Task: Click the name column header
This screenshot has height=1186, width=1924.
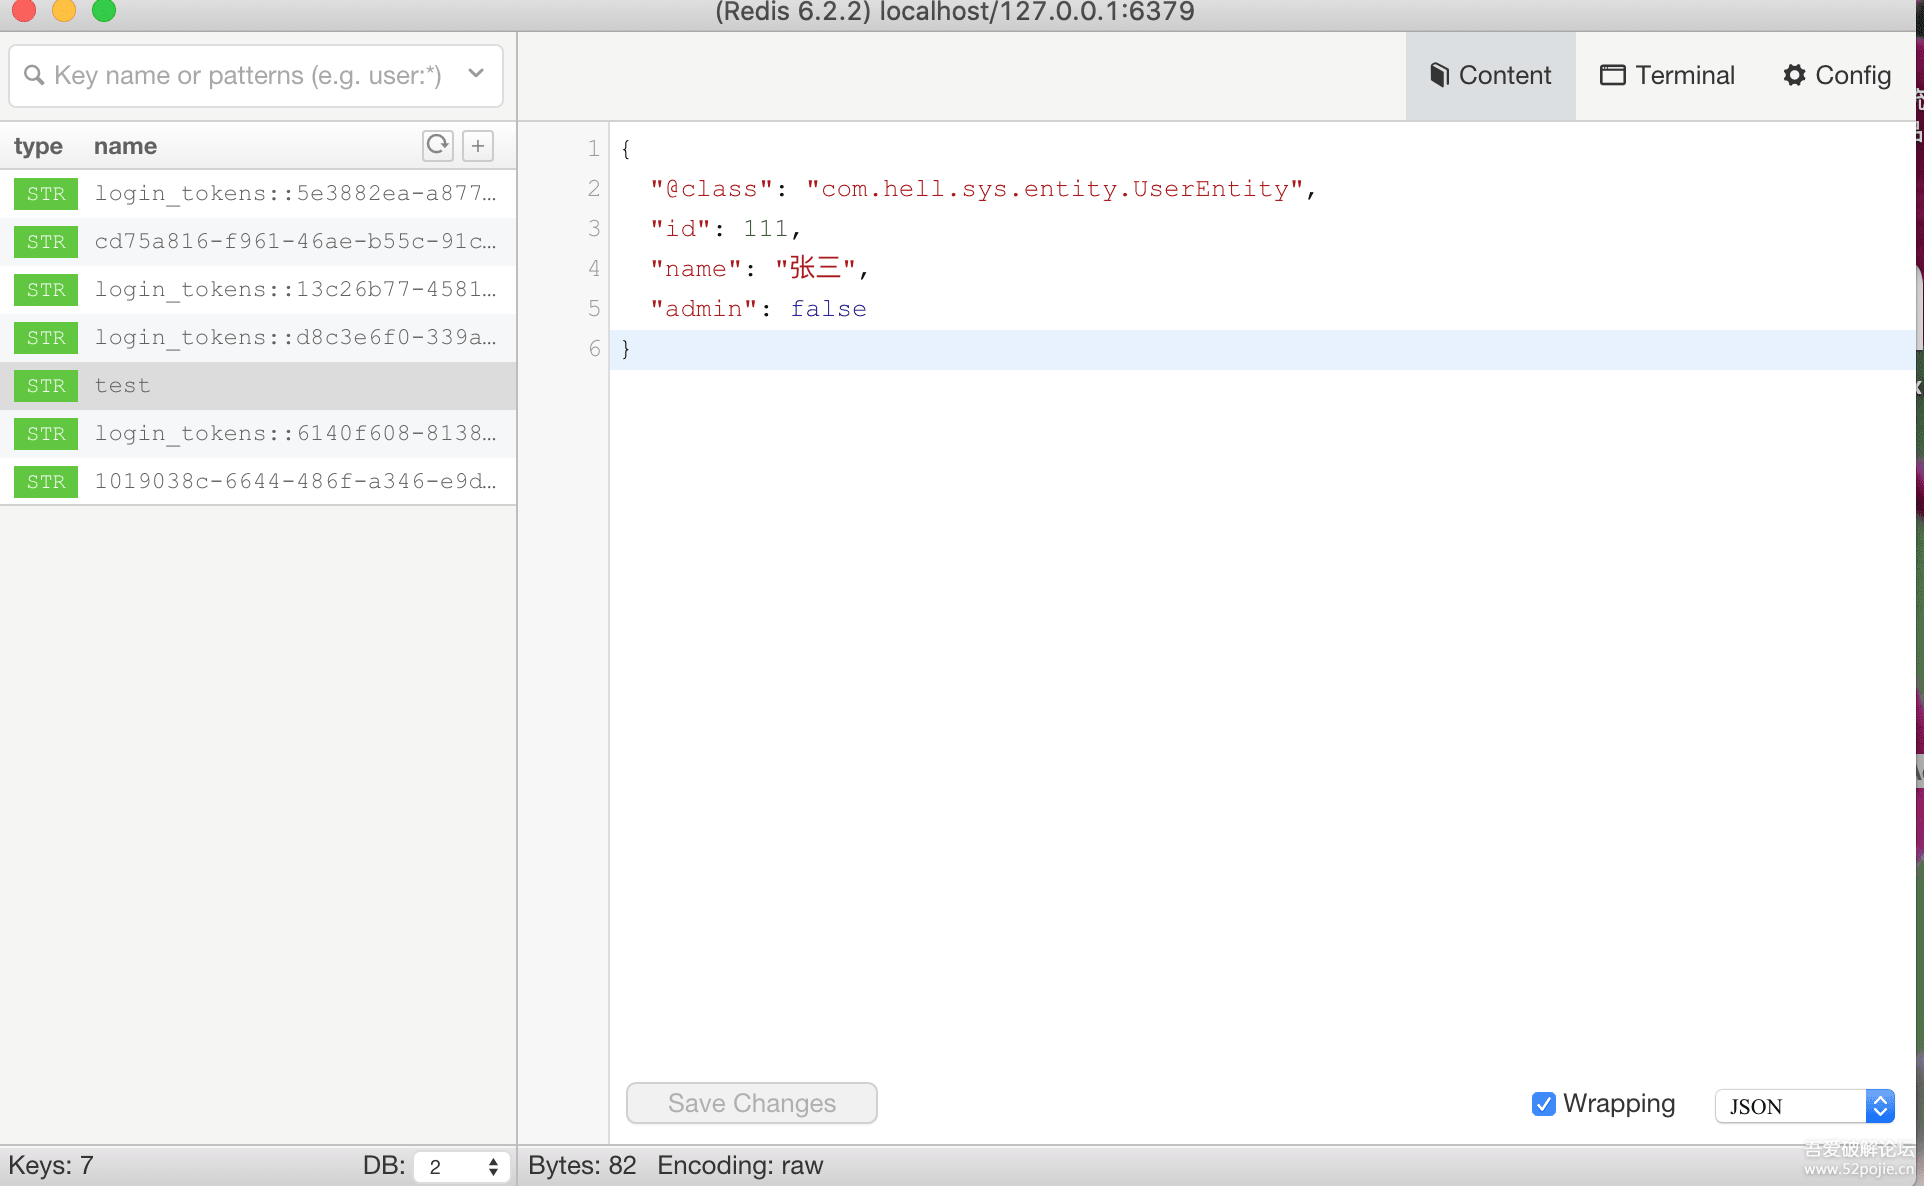Action: click(x=125, y=146)
